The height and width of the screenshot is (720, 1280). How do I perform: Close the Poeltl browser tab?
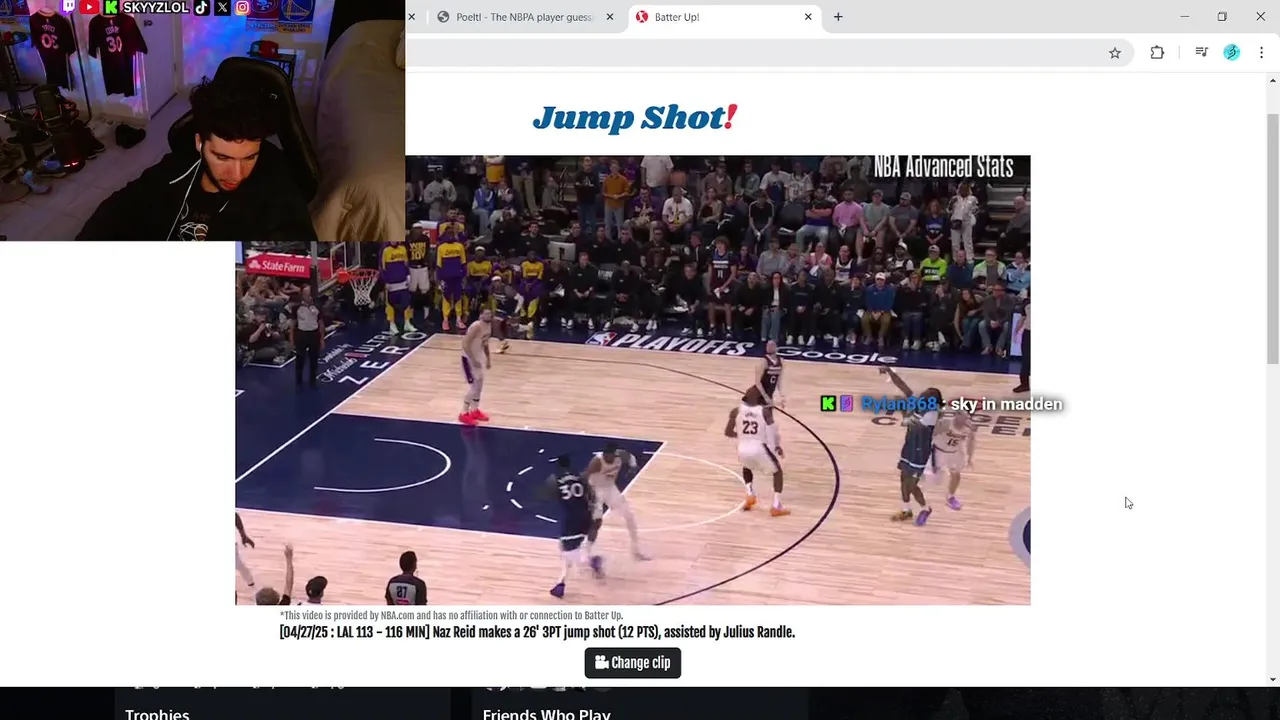pos(610,17)
